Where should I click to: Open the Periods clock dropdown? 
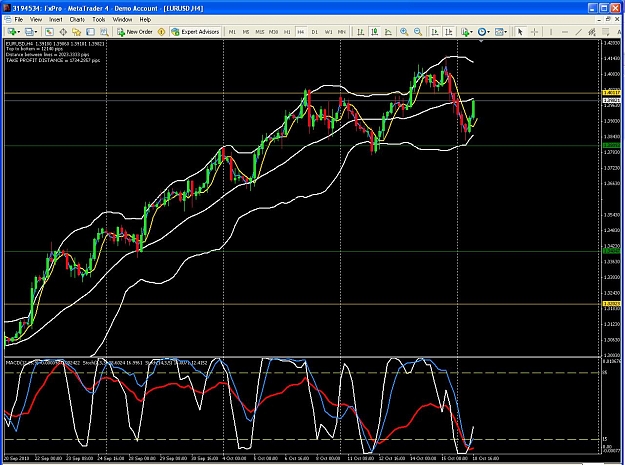click(484, 32)
